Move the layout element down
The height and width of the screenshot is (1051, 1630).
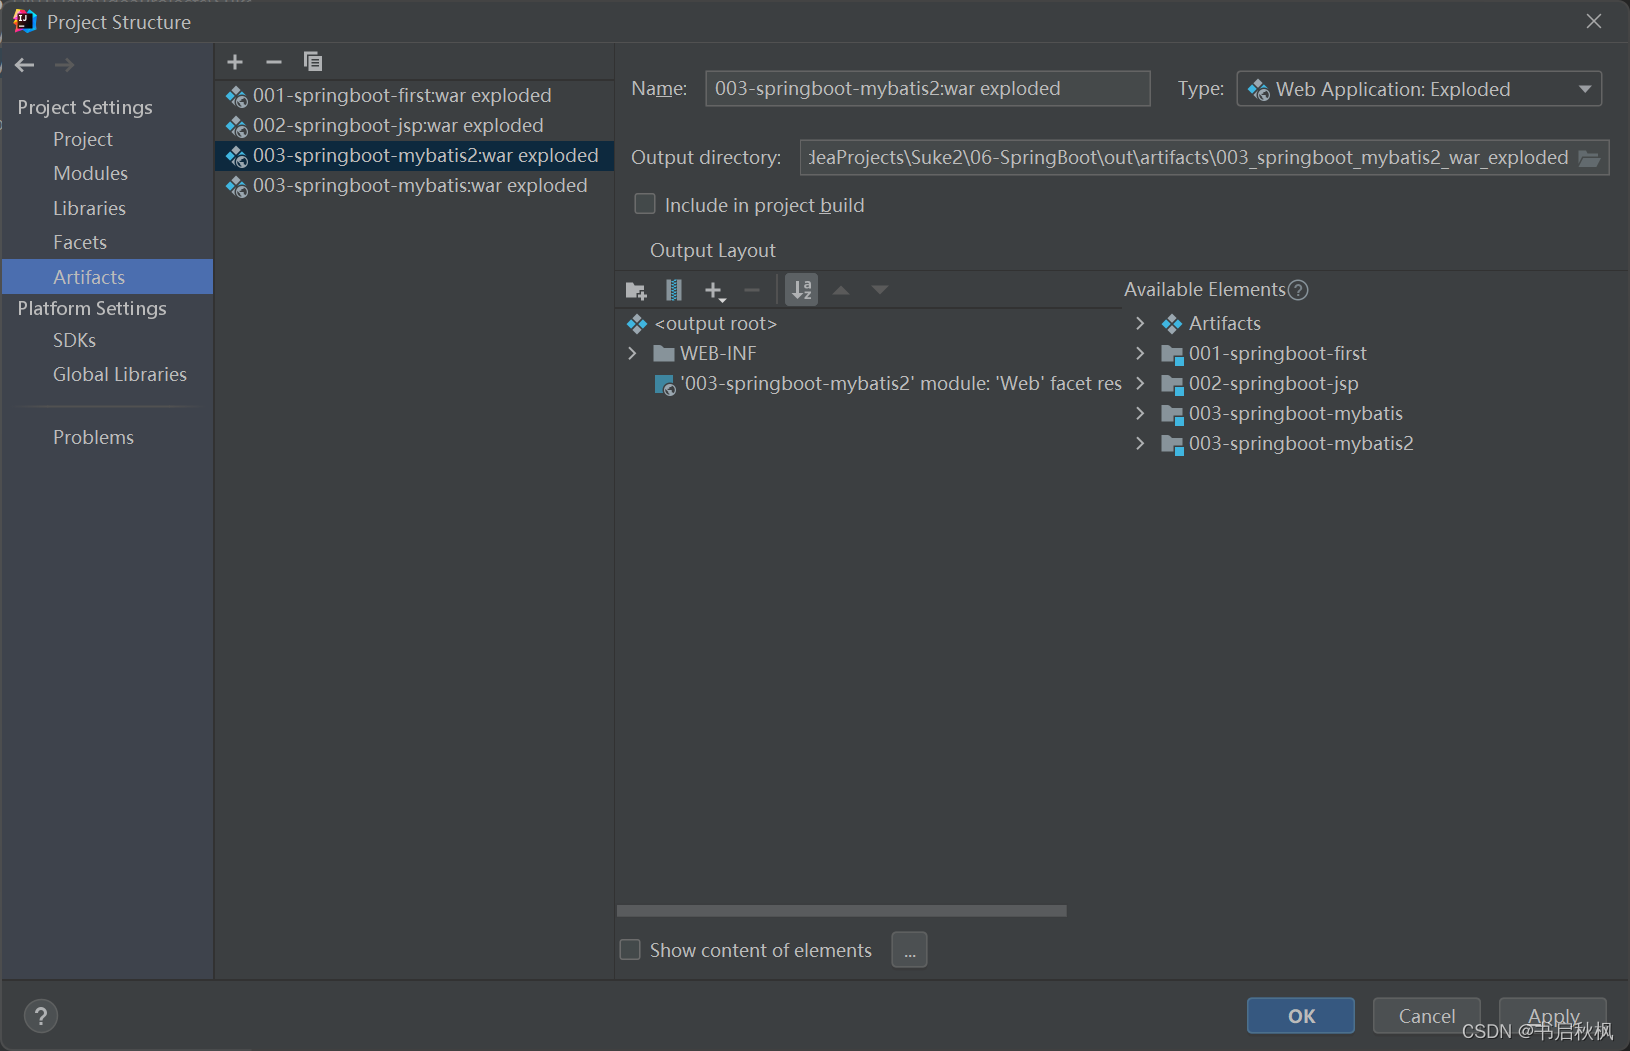[x=880, y=290]
